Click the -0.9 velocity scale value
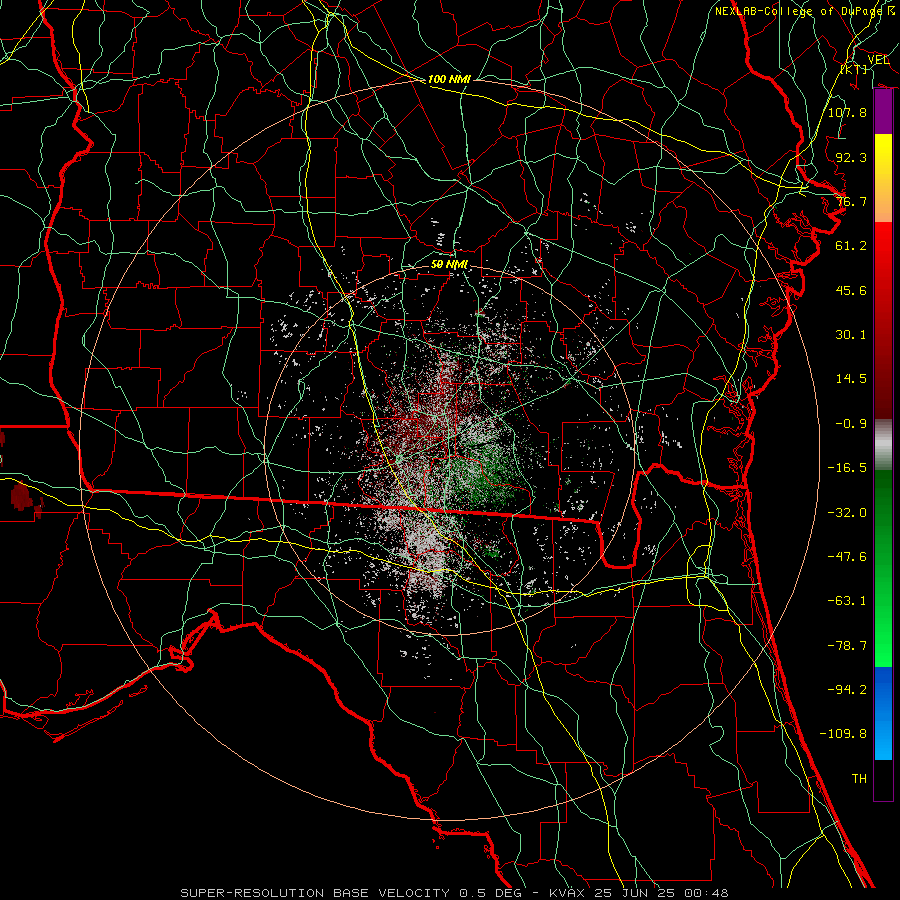The height and width of the screenshot is (900, 900). click(x=851, y=424)
